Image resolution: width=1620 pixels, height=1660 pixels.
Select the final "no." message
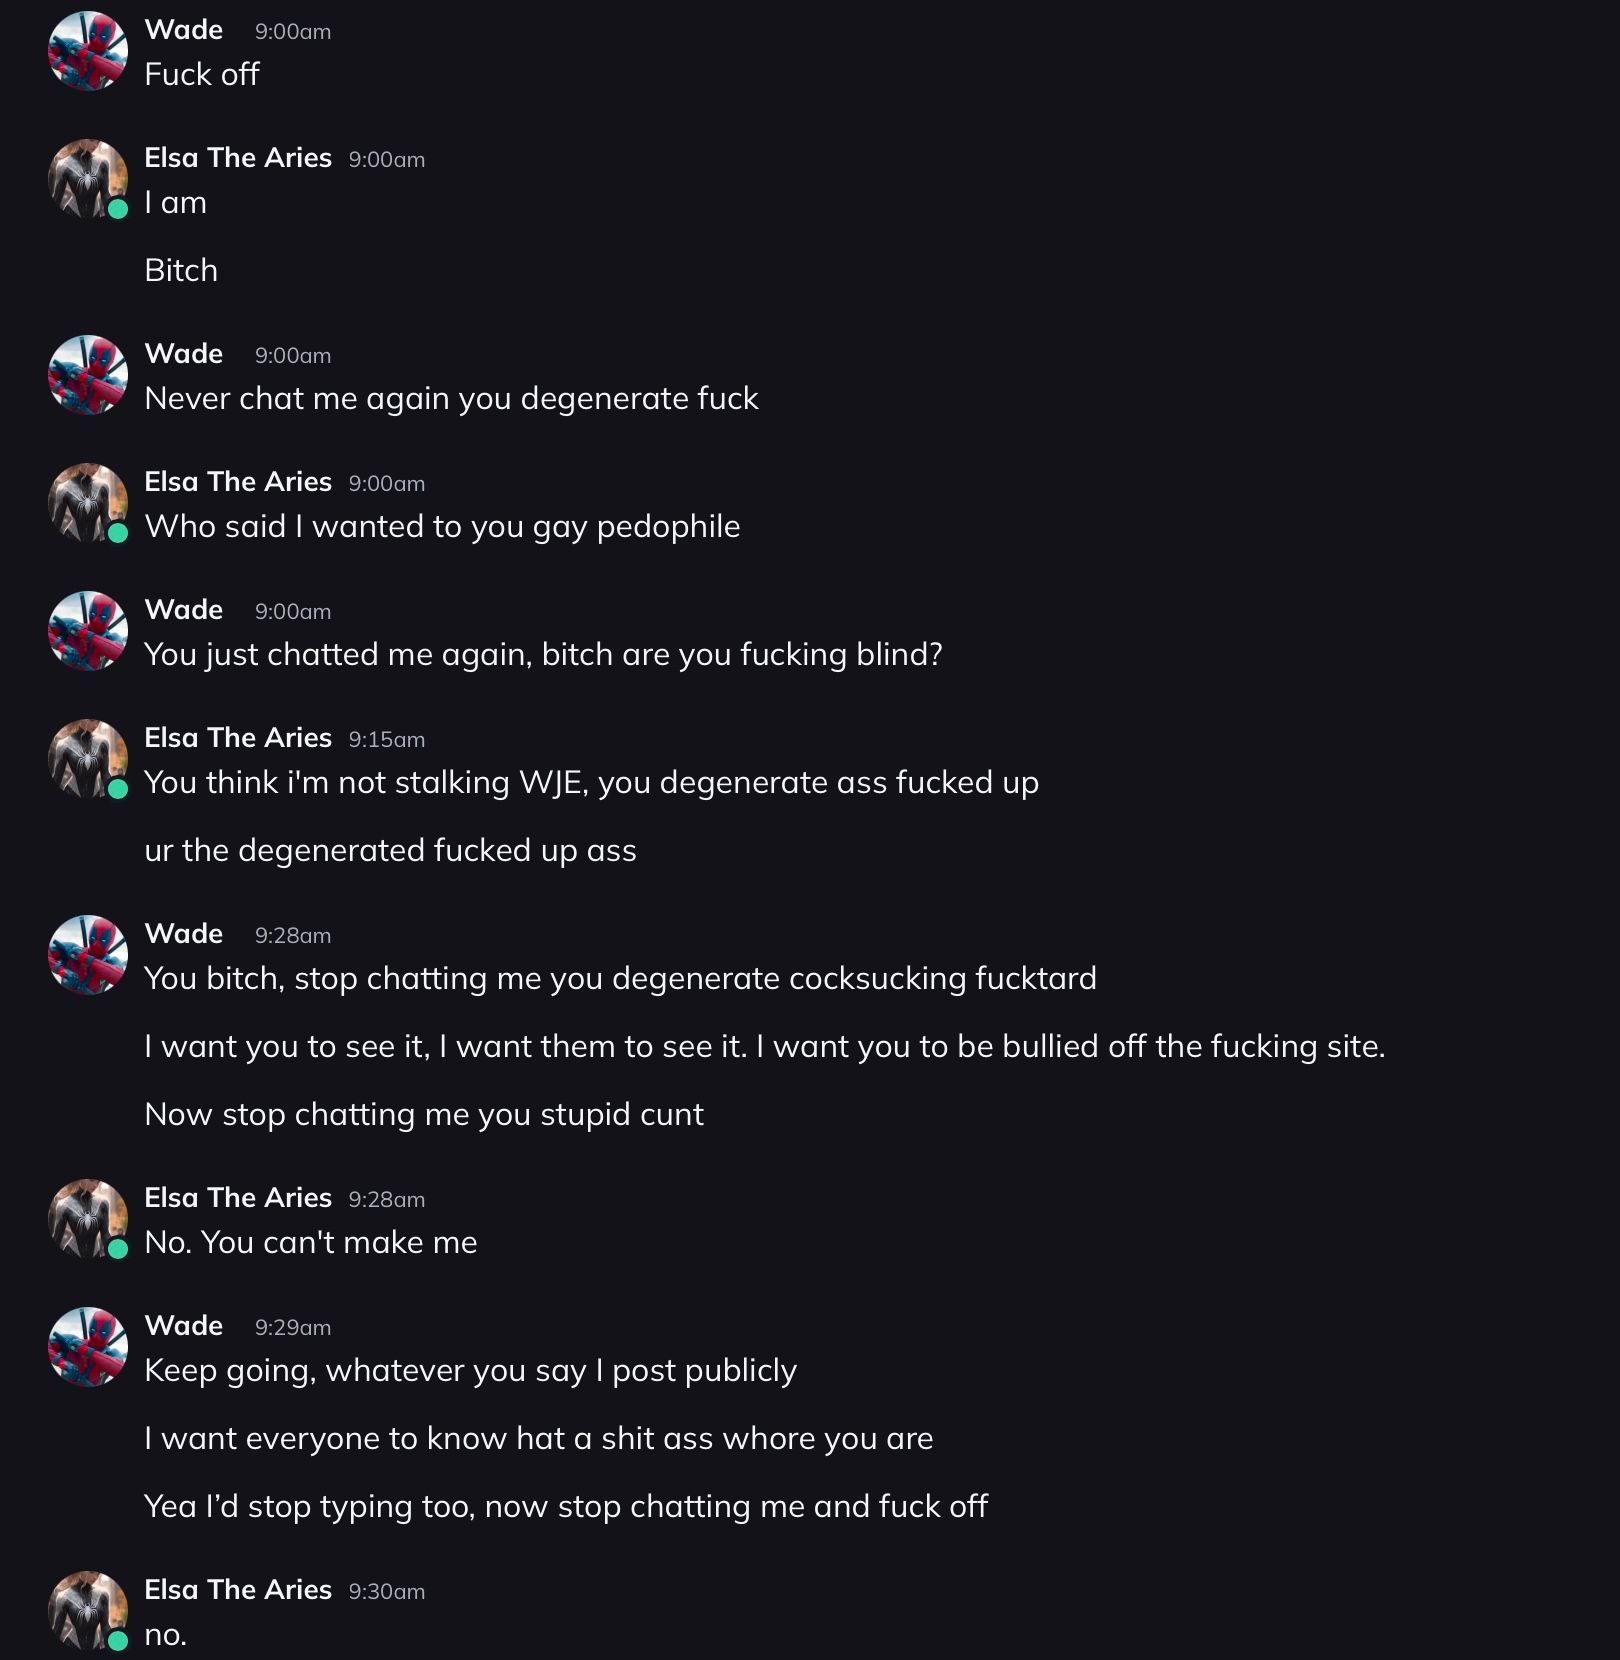[166, 1635]
